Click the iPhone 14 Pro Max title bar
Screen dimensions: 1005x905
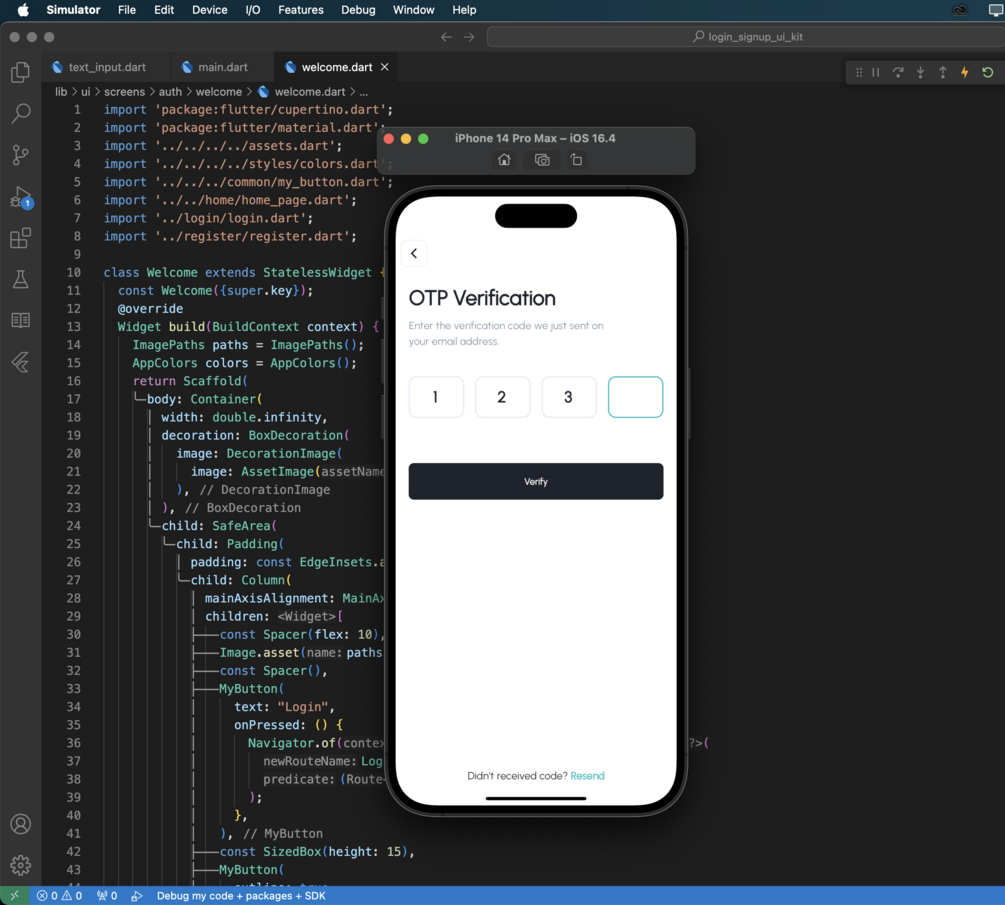pyautogui.click(x=535, y=138)
